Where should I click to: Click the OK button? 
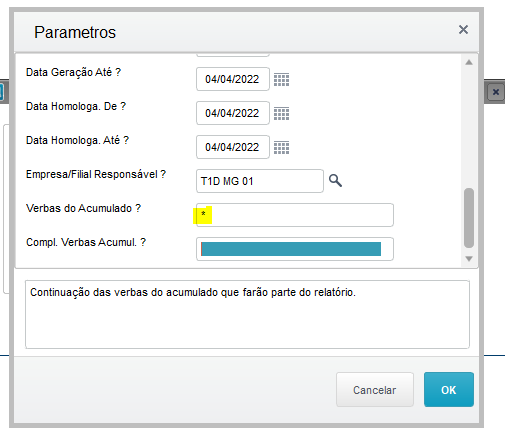449,389
